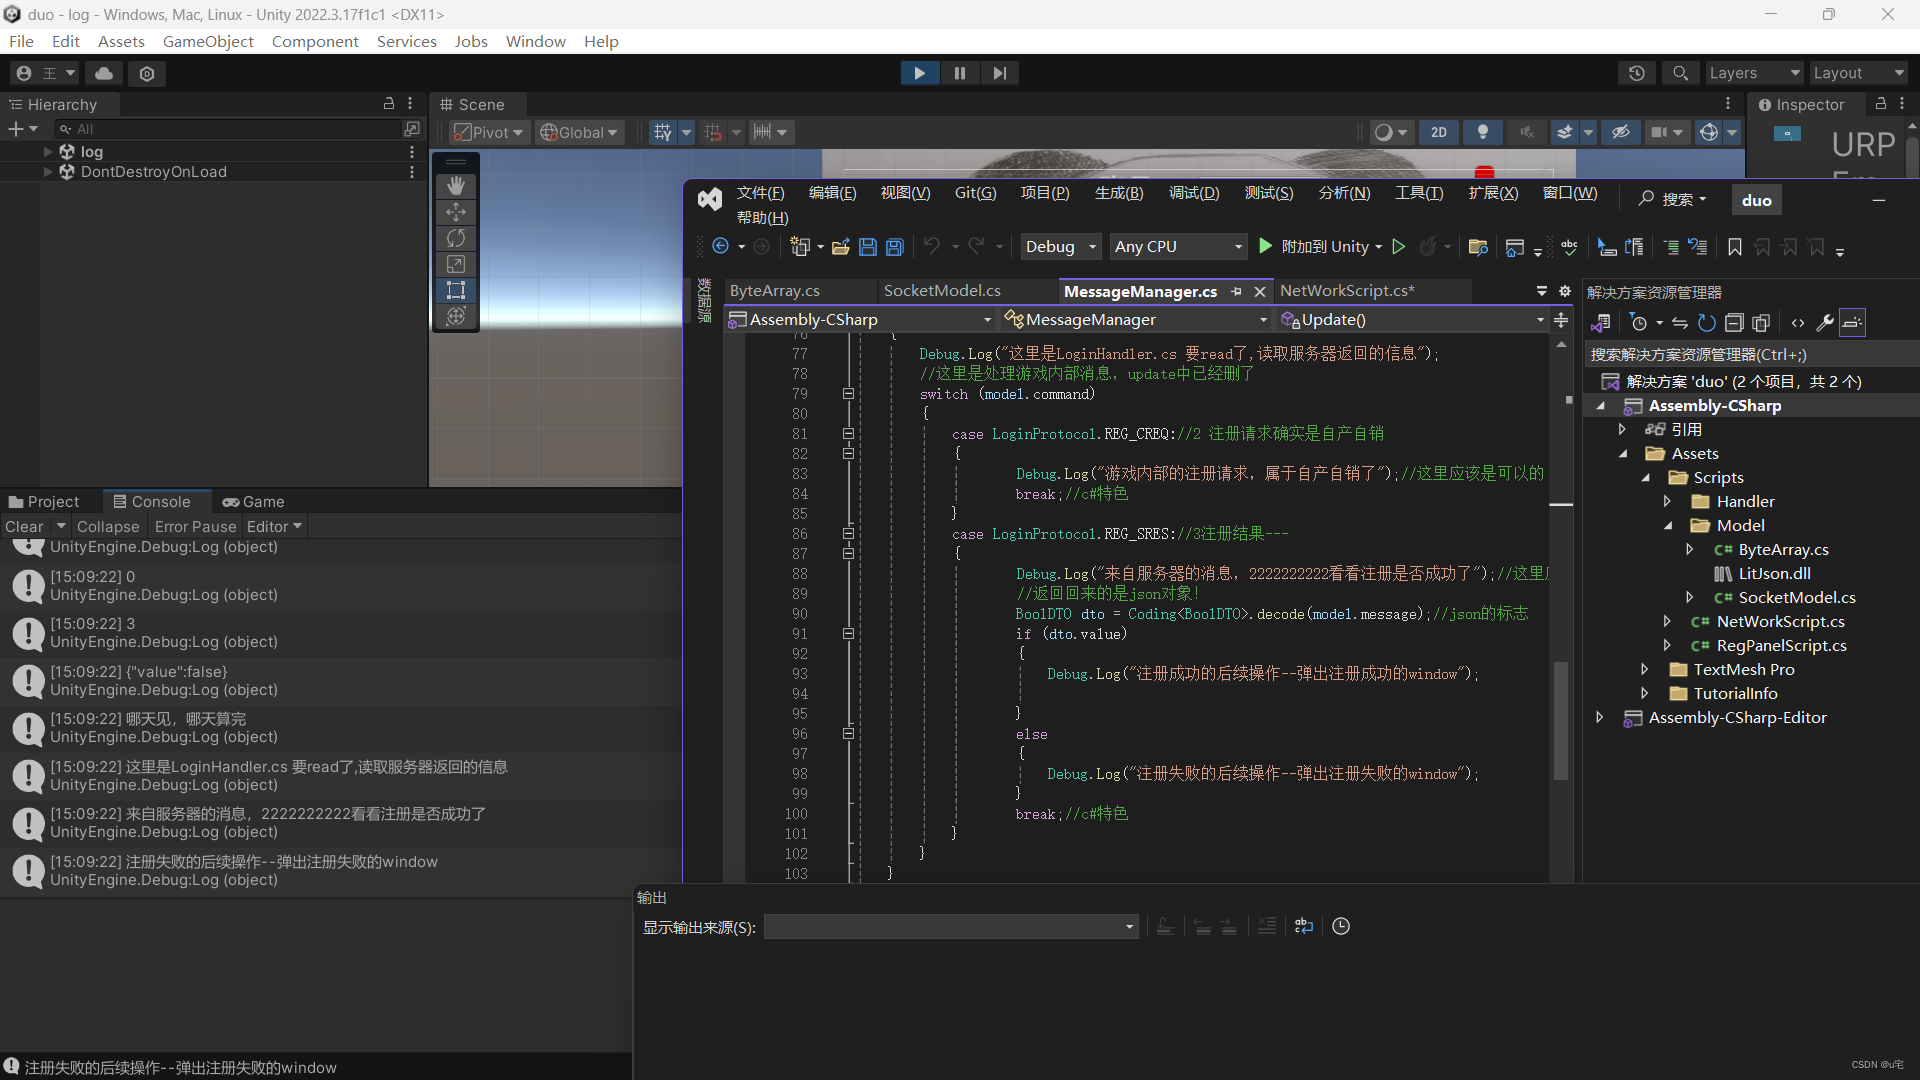The width and height of the screenshot is (1920, 1080).
Task: Click the Attach to Unity icon button
Action: click(x=1262, y=247)
